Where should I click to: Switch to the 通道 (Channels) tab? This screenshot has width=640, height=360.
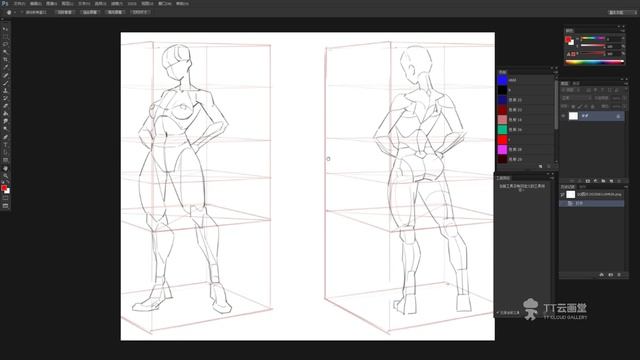pyautogui.click(x=576, y=83)
